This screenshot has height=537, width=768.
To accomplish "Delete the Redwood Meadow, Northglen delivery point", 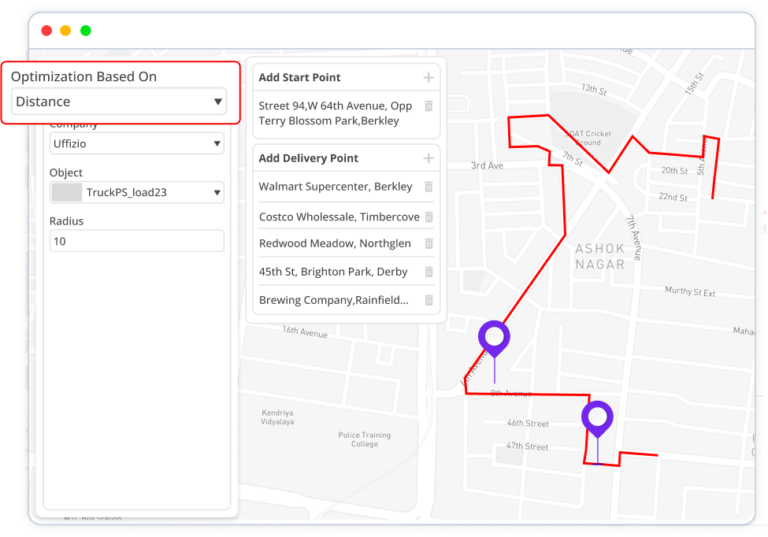I will coord(429,243).
